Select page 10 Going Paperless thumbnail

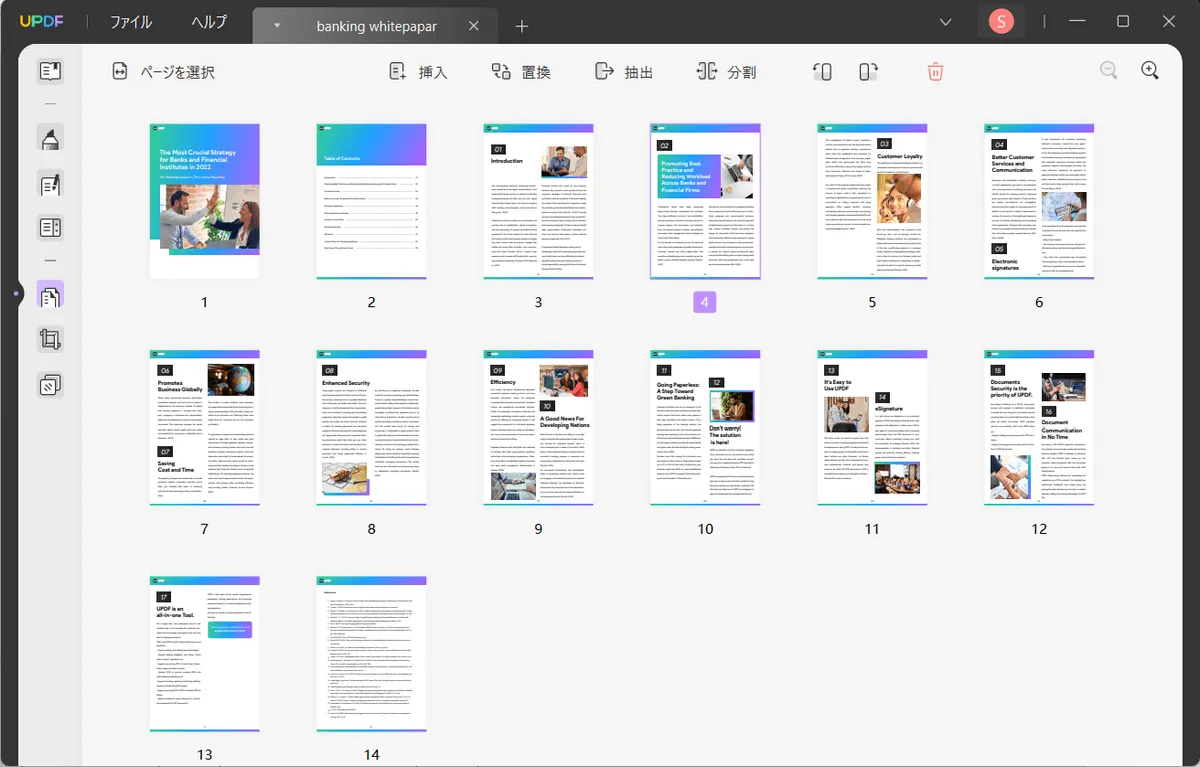pyautogui.click(x=705, y=427)
